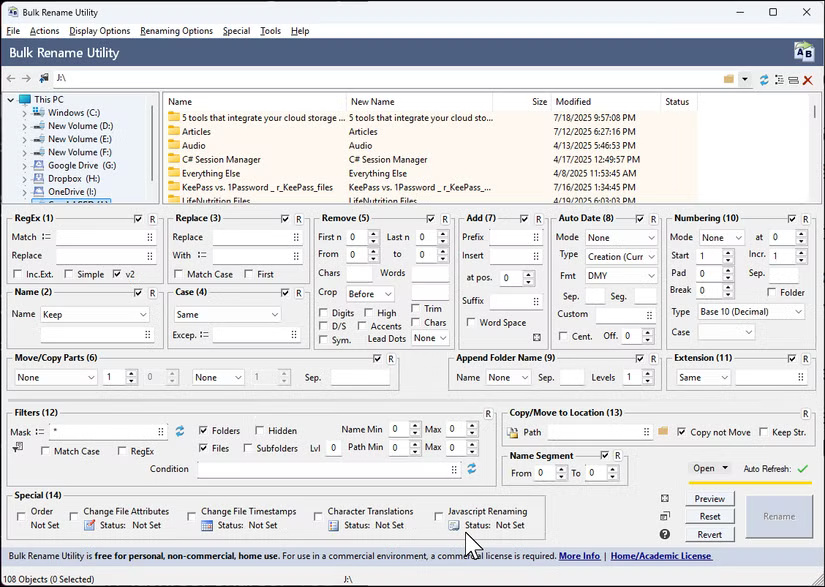Open the Renaming Options menu
The image size is (825, 587).
[x=176, y=31]
